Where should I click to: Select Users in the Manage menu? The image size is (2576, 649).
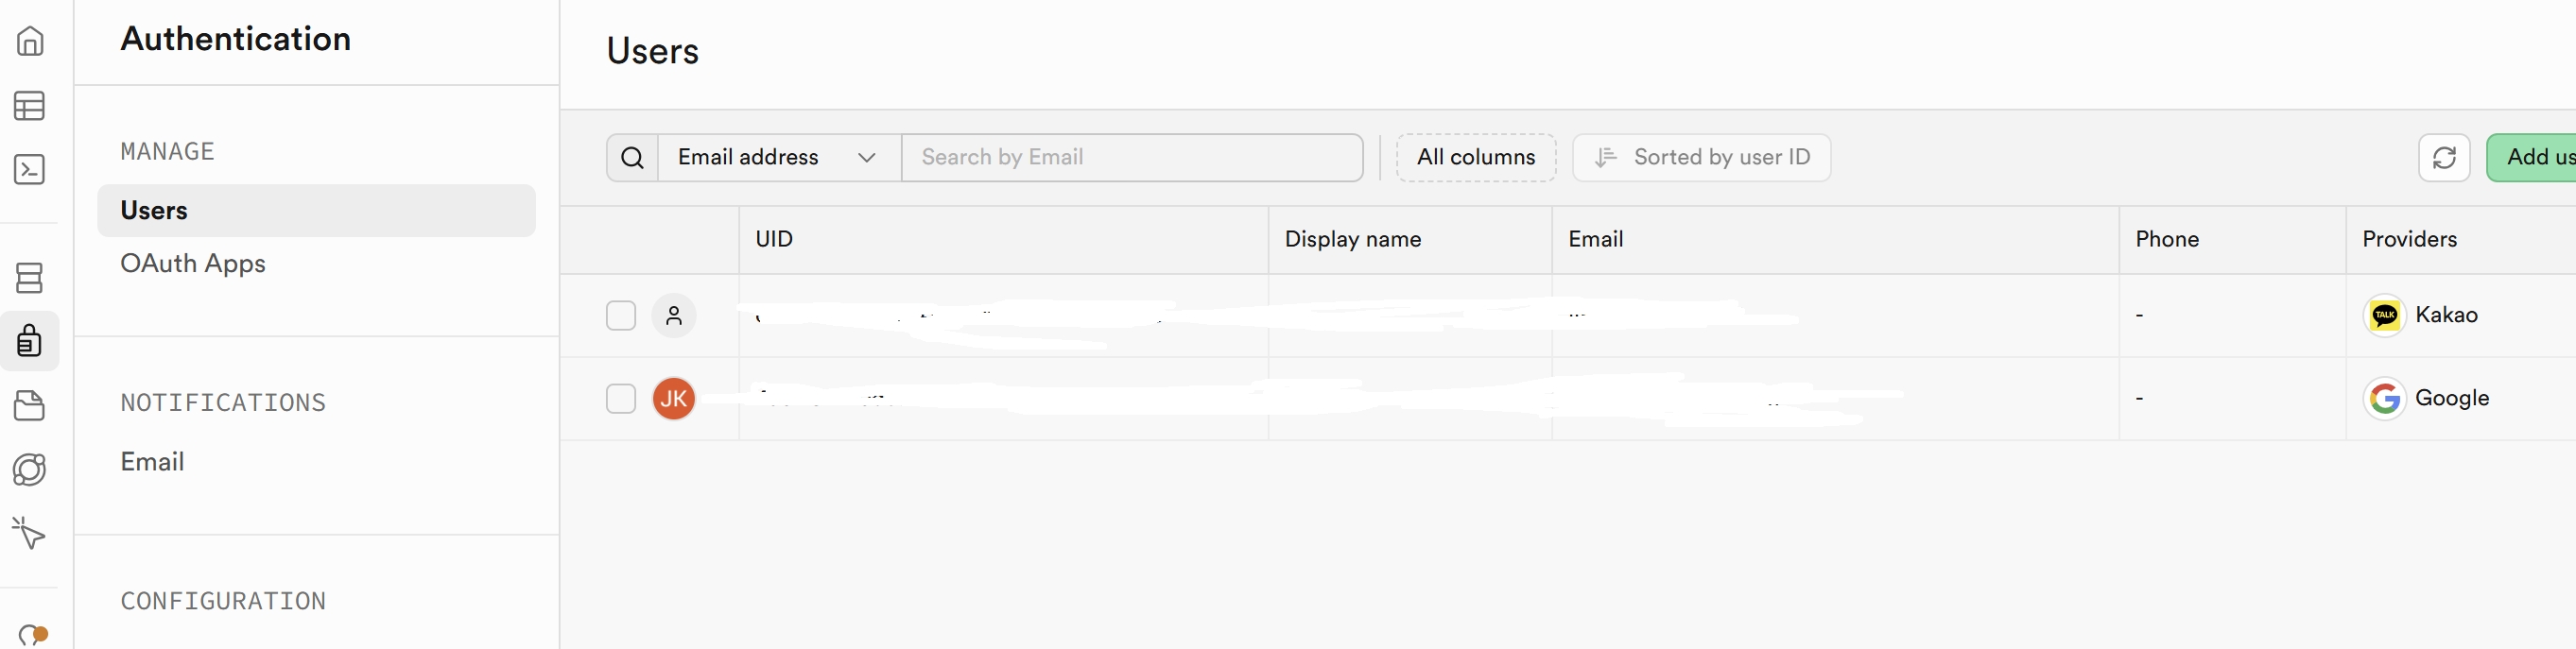click(316, 211)
